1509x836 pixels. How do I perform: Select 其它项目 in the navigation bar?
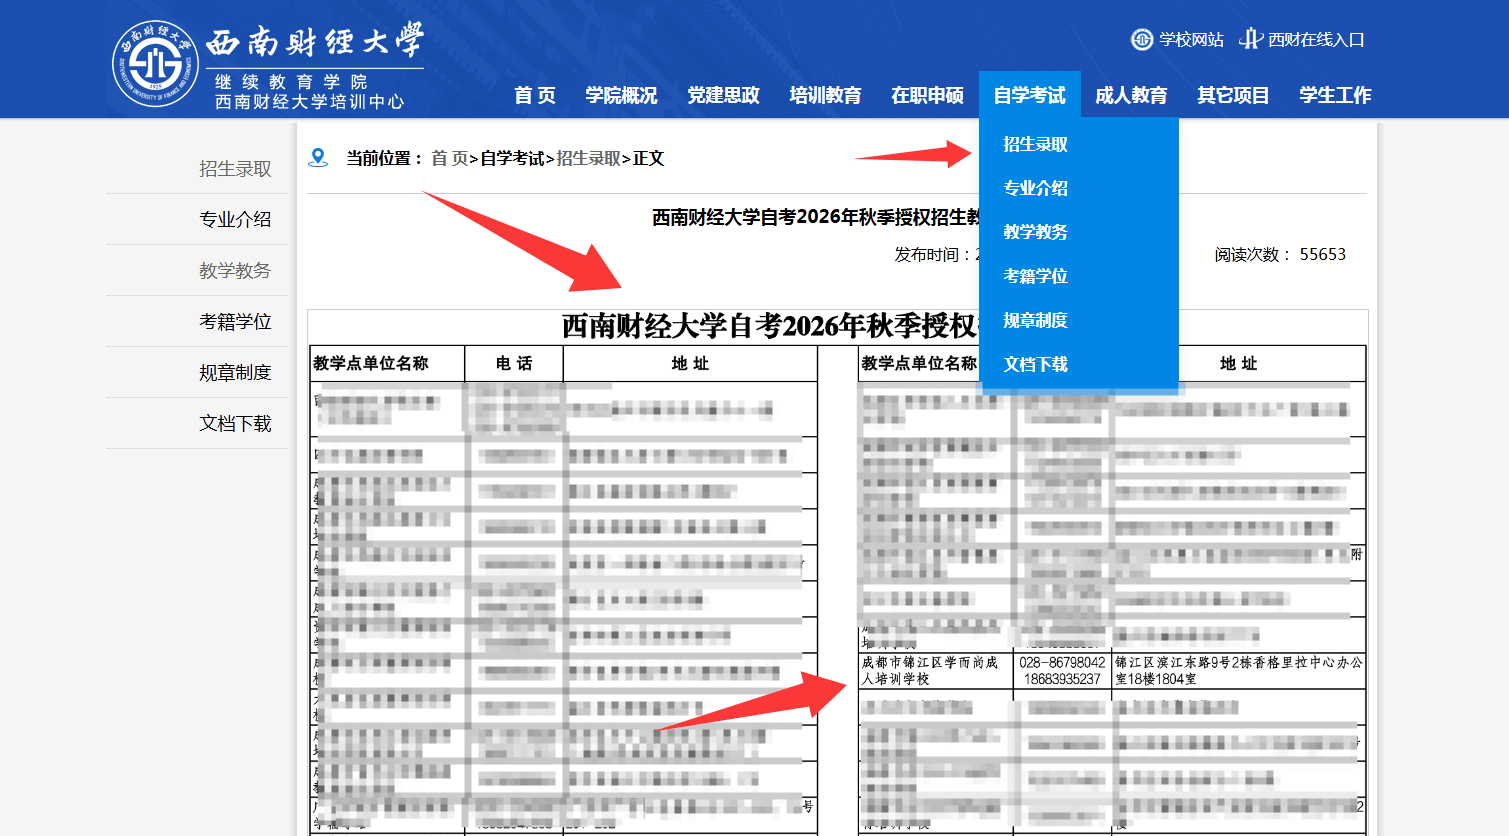[1233, 95]
